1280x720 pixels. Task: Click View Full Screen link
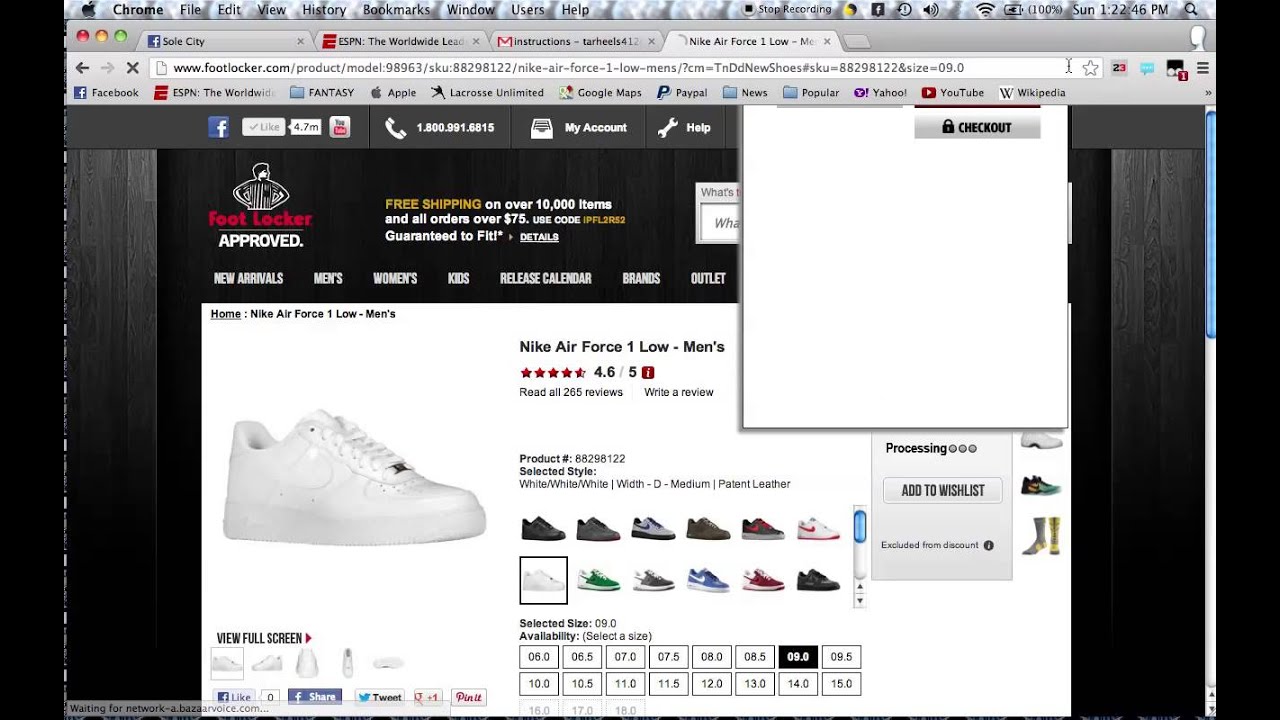[264, 638]
